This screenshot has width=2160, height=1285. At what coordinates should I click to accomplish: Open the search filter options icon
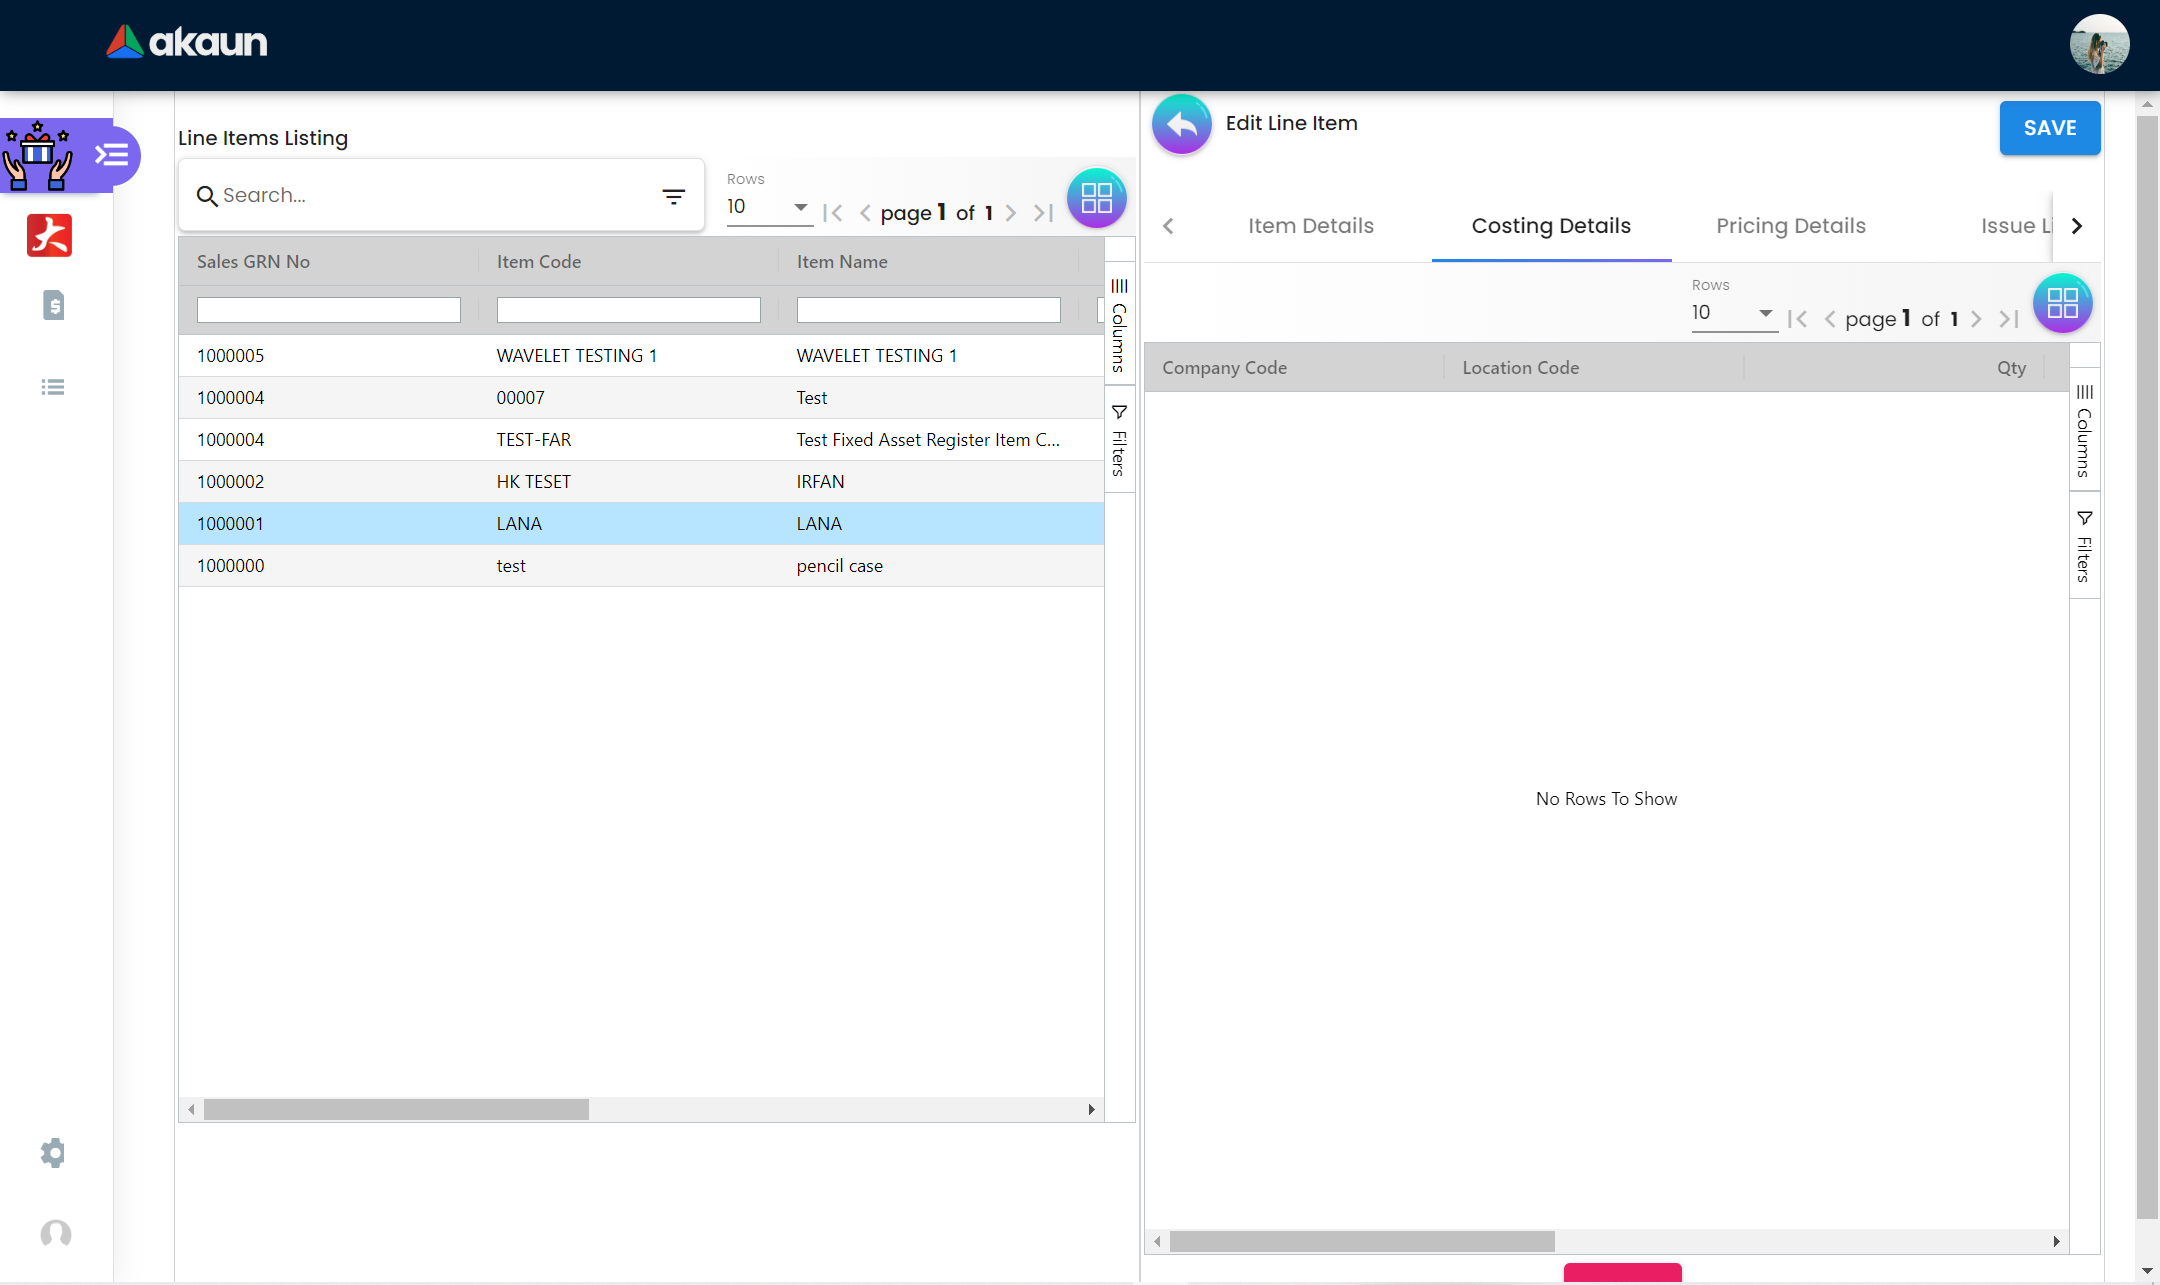click(x=674, y=196)
